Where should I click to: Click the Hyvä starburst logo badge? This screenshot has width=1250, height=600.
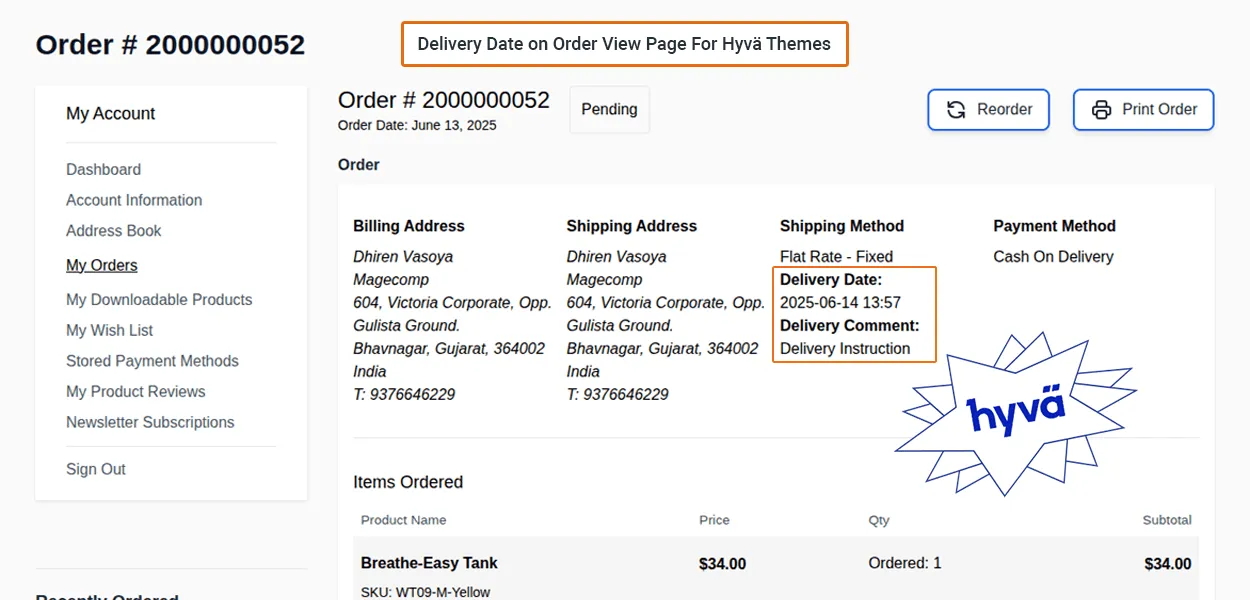click(x=1015, y=413)
